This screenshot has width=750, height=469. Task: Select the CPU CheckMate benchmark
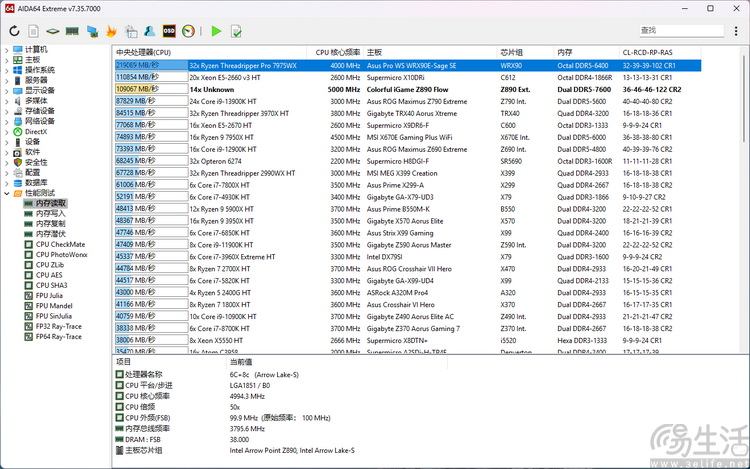(60, 244)
